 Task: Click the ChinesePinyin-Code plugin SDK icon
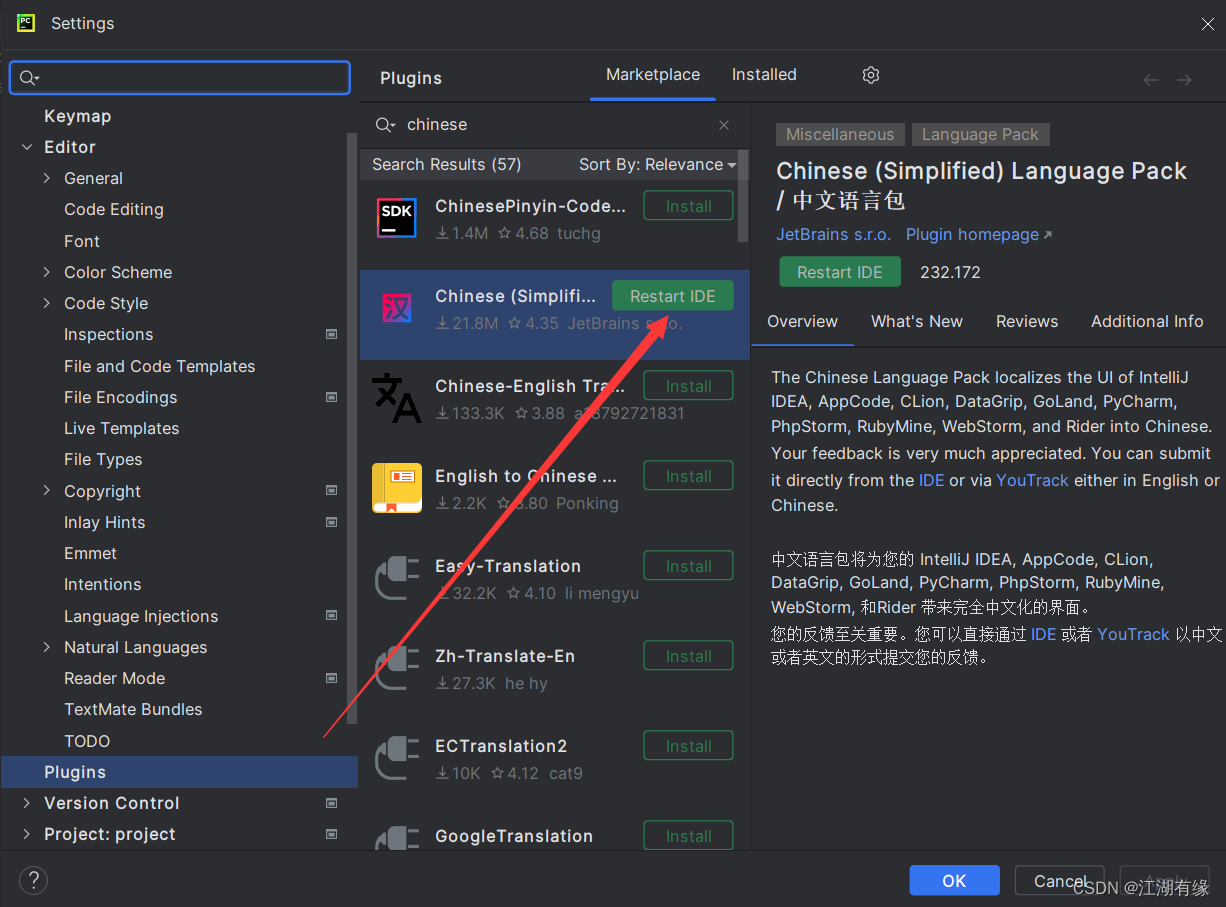(x=397, y=218)
